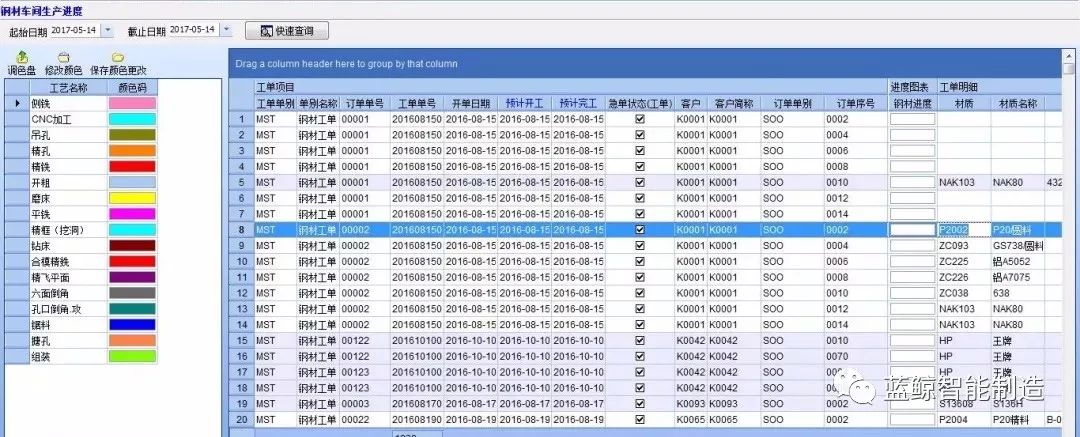Viewport: 1080px width, 437px height.
Task: Click the blue 锯料 color swatch
Action: 131,324
